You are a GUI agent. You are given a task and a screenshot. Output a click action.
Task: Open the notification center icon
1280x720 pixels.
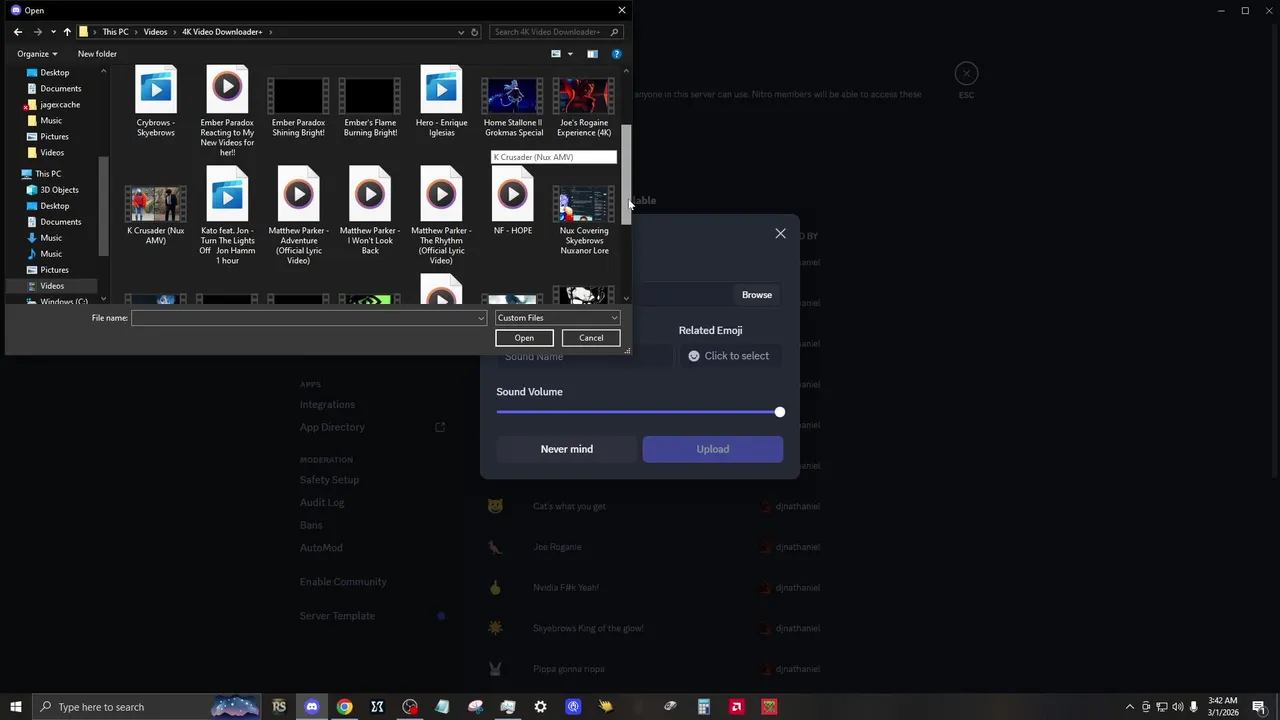[1259, 707]
